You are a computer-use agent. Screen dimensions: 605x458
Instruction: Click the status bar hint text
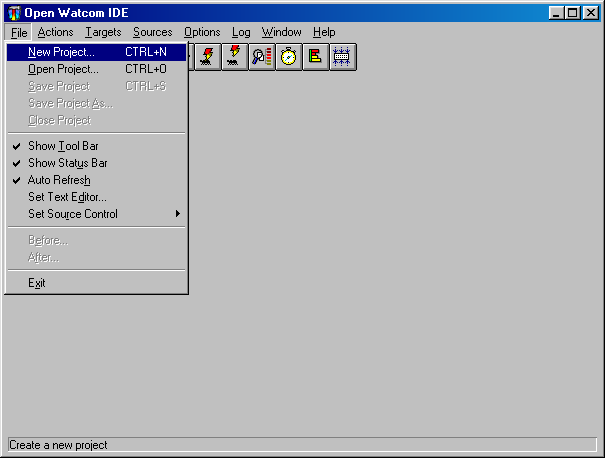[x=58, y=445]
